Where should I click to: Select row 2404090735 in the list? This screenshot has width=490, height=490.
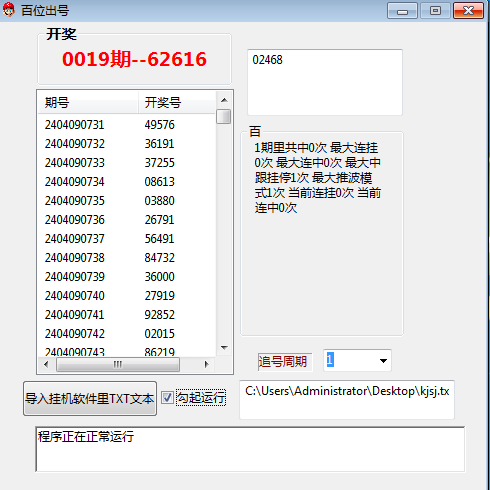click(127, 201)
